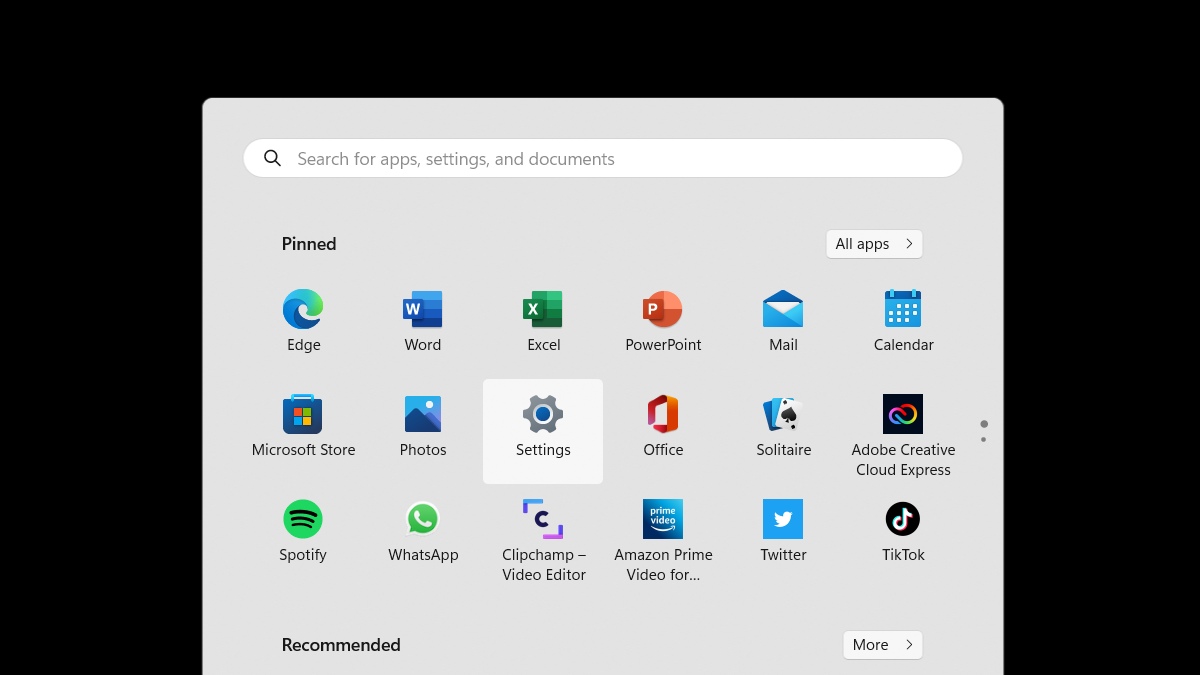
Task: Click the search magnifier icon
Action: click(x=272, y=158)
